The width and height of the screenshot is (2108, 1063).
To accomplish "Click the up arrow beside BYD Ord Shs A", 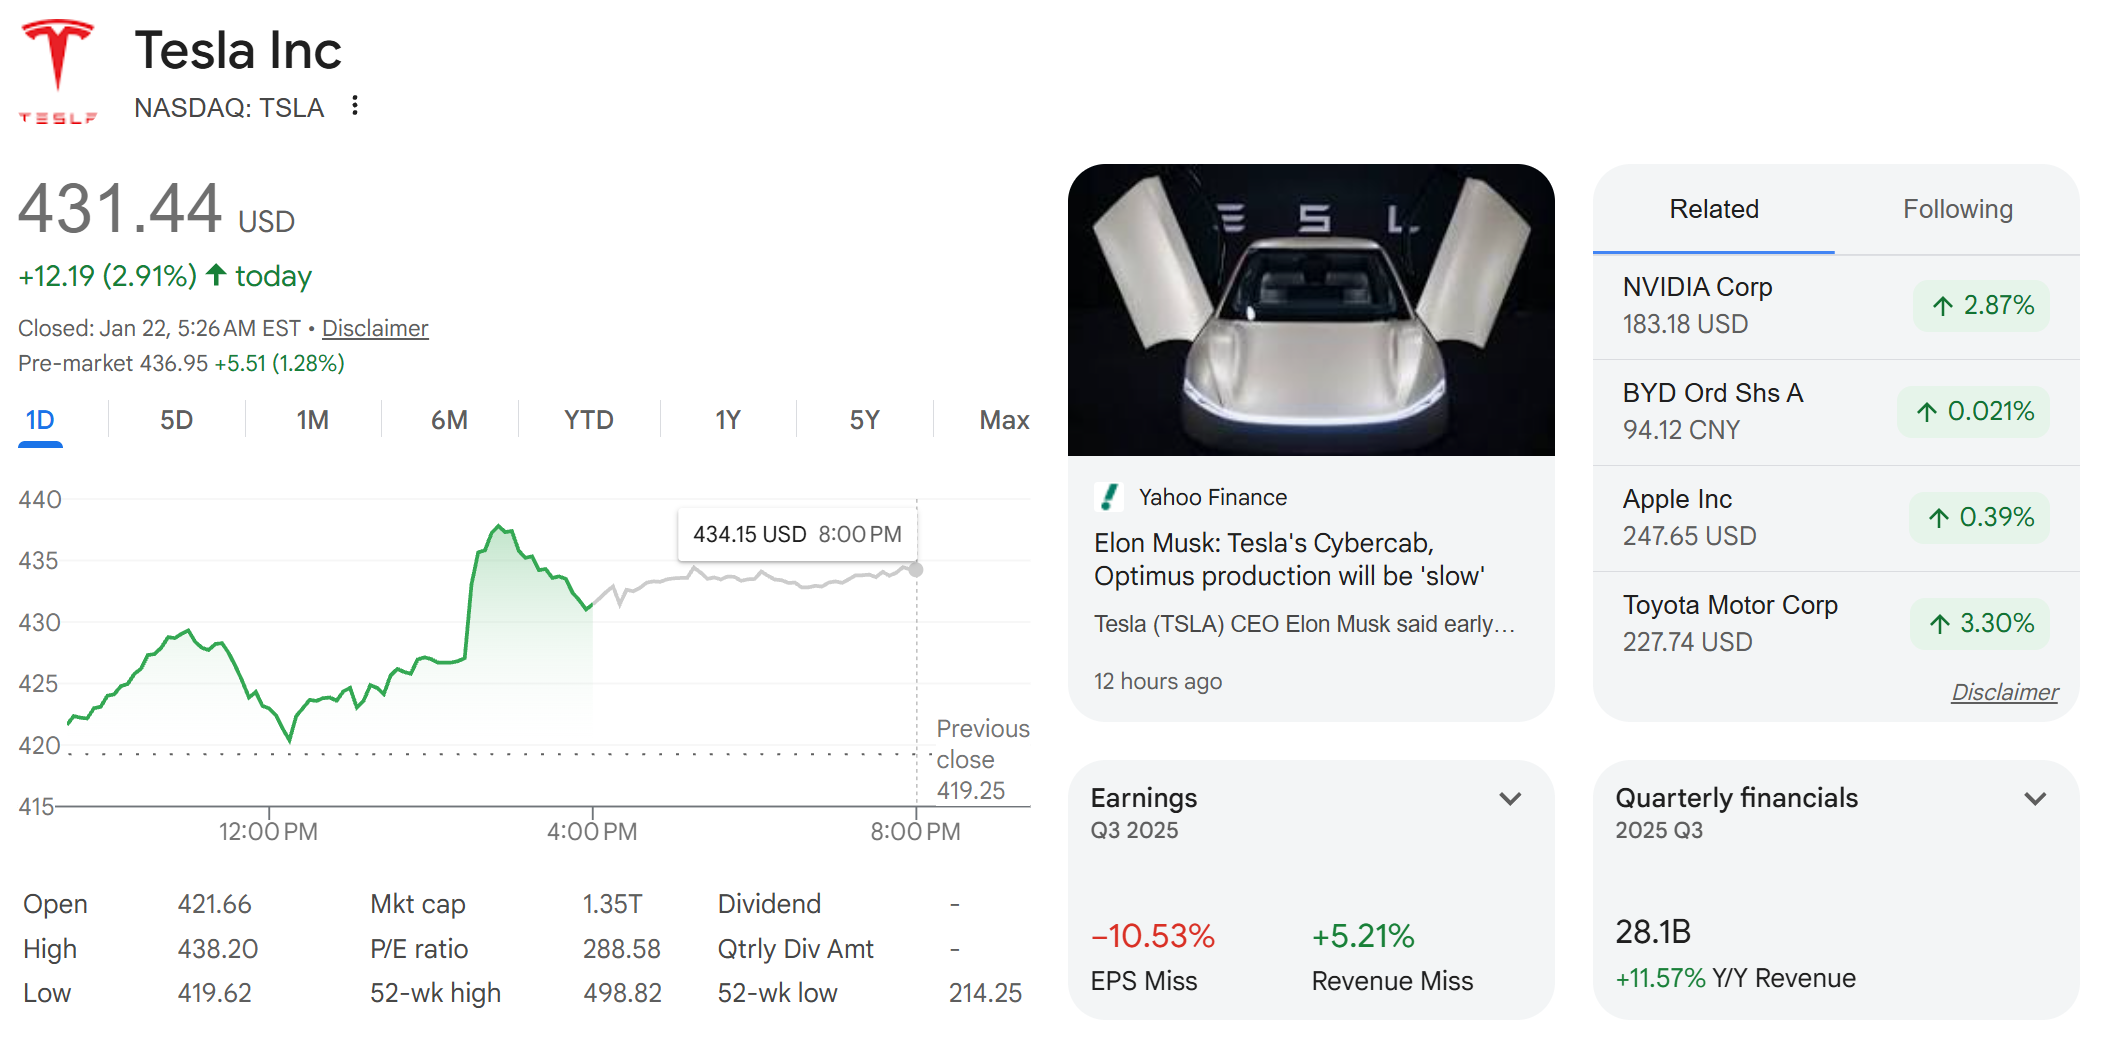I will [1929, 411].
